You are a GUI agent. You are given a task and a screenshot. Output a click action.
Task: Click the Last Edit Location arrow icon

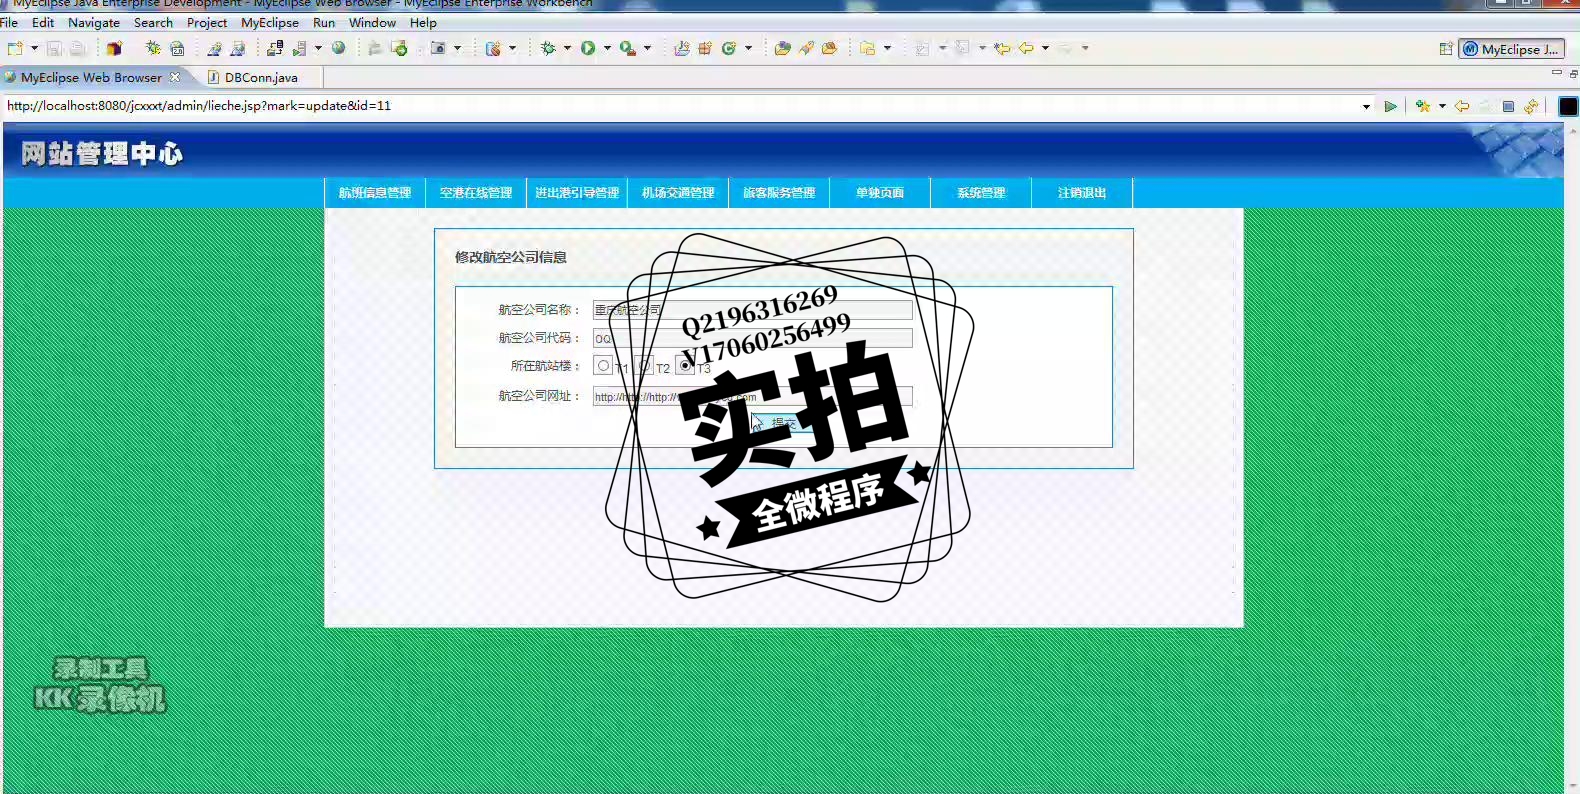point(1002,48)
